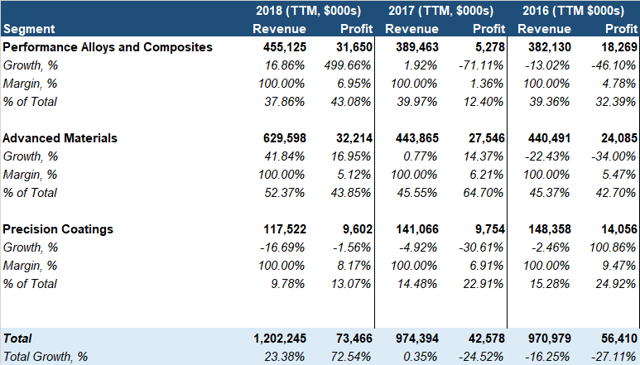This screenshot has width=640, height=365.
Task: Select the 73,466 total profit cell
Action: coord(354,338)
